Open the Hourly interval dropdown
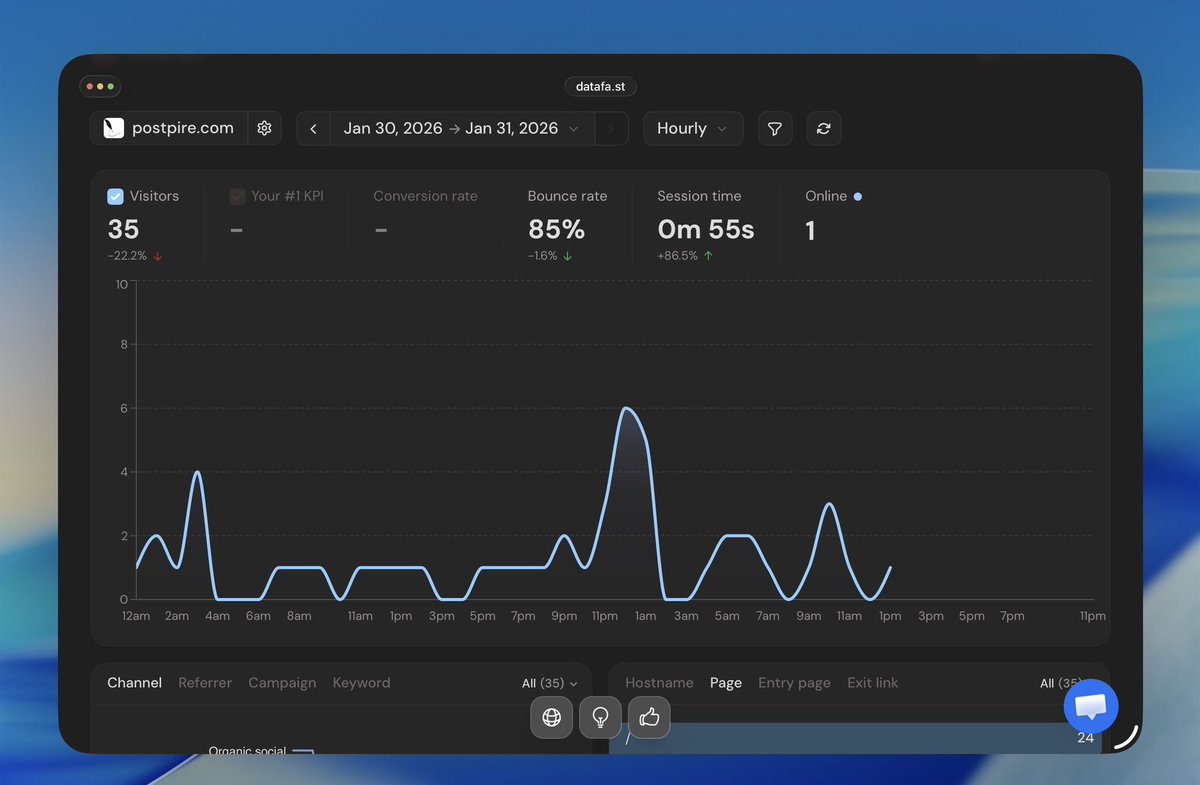1200x785 pixels. (693, 128)
